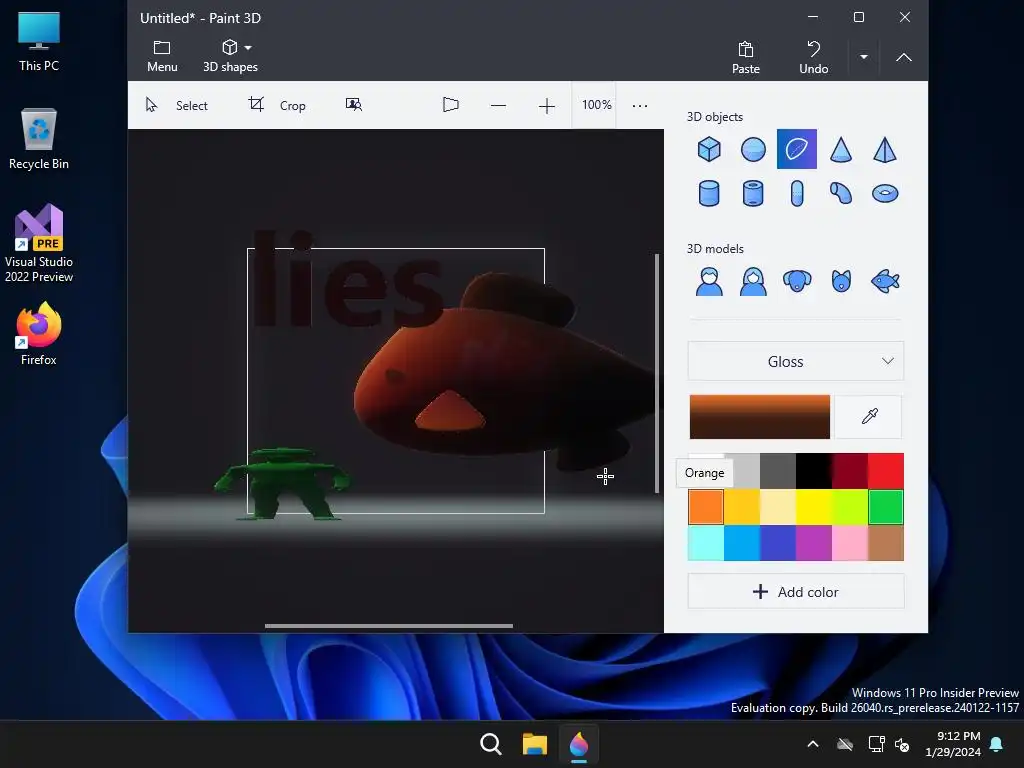Pick the red color swatch
Image resolution: width=1024 pixels, height=768 pixels.
coord(886,471)
